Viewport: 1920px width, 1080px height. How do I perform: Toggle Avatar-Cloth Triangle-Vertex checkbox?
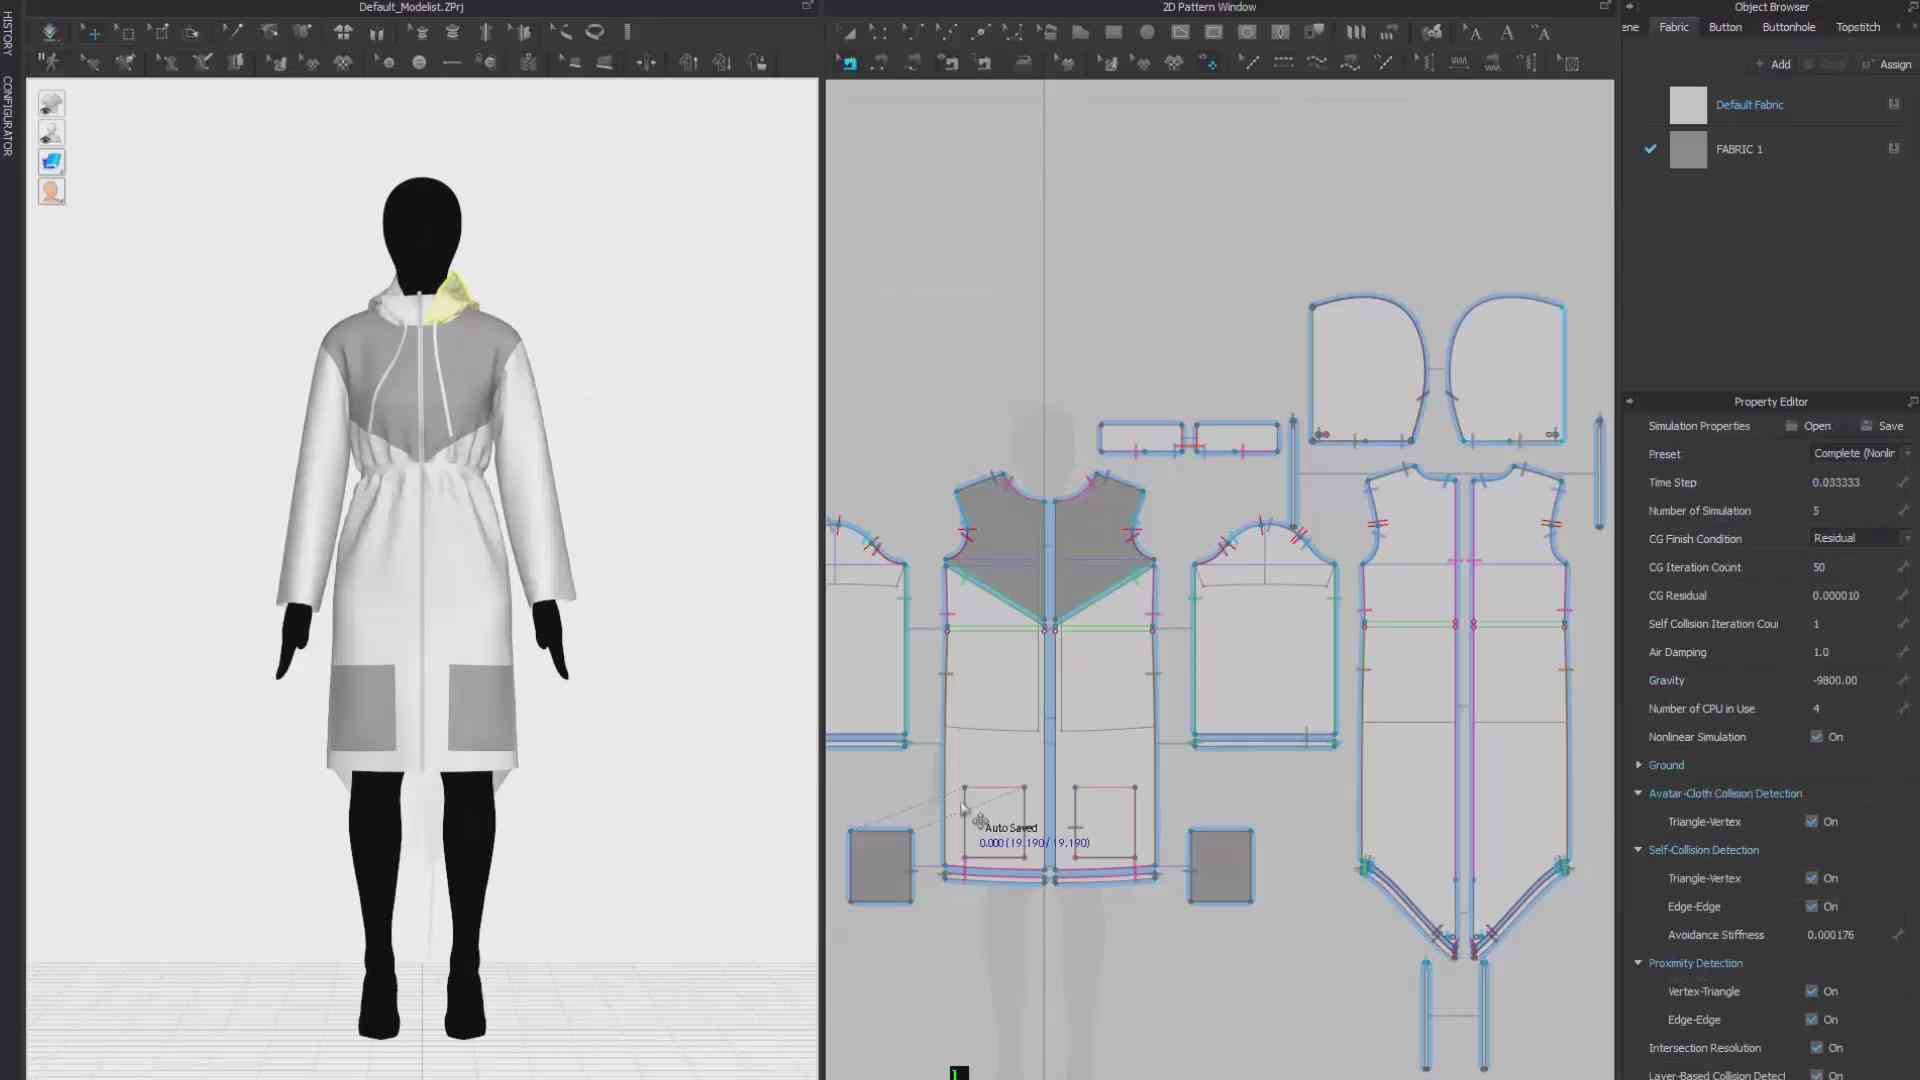[1811, 822]
